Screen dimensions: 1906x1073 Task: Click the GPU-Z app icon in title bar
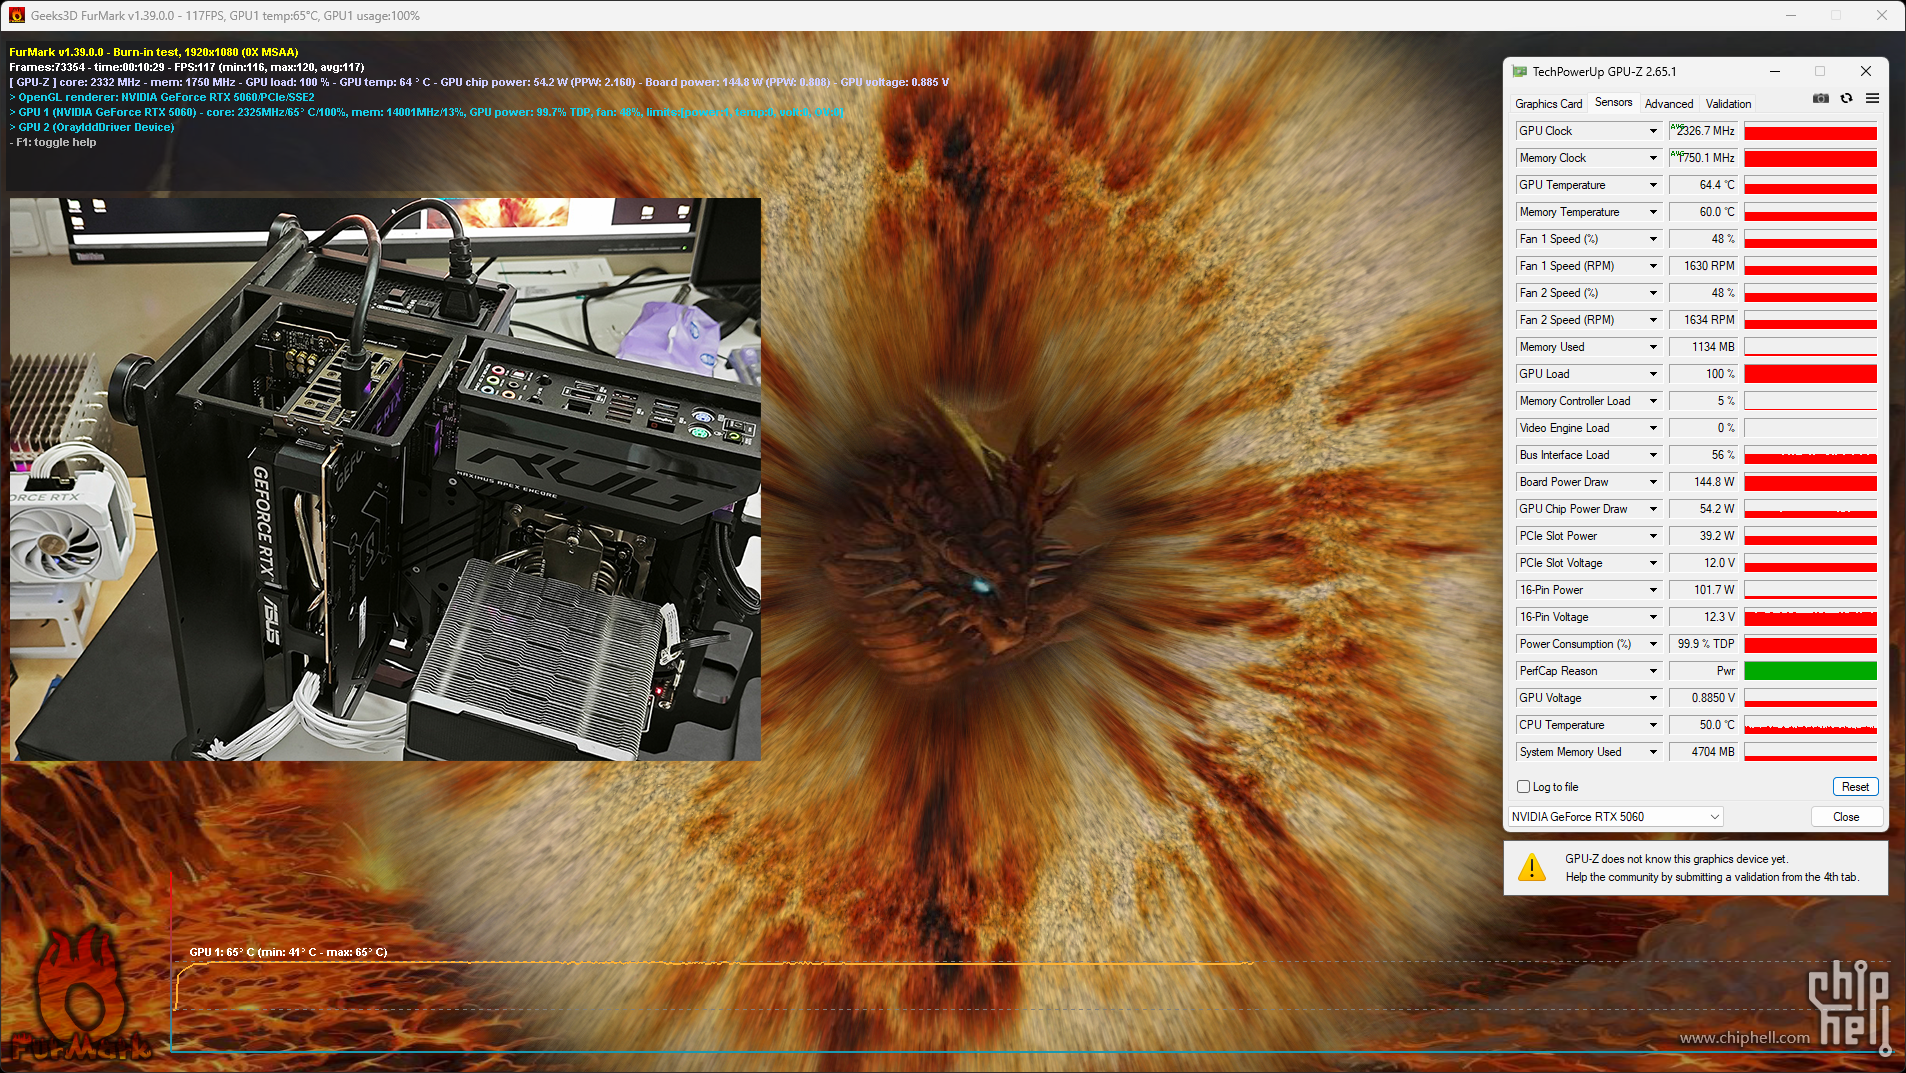[x=1520, y=72]
